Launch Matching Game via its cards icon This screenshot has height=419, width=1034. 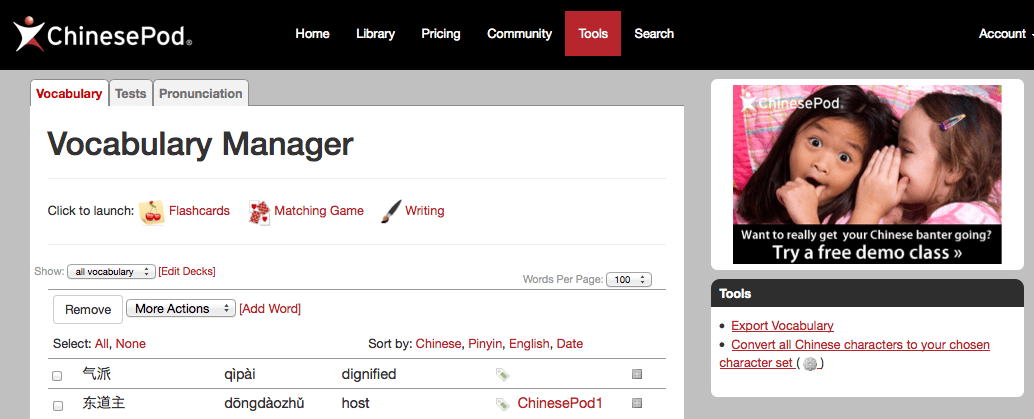(x=259, y=212)
